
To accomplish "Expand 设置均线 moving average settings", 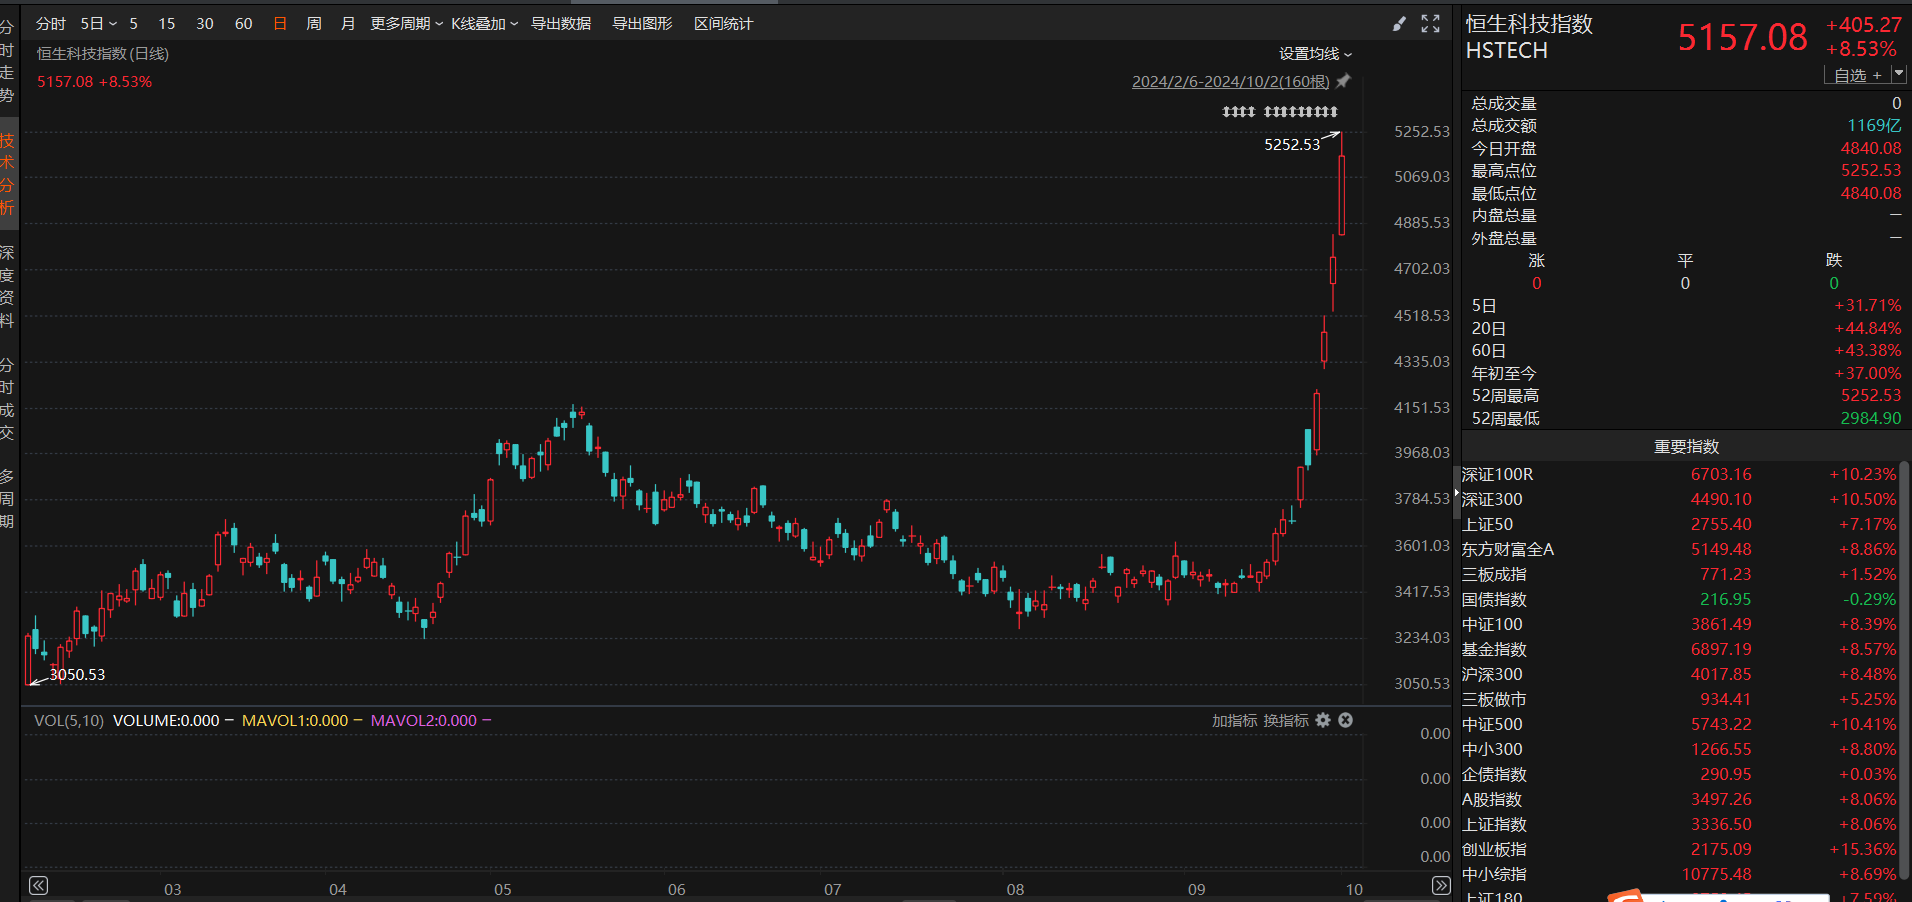I will coord(1315,54).
